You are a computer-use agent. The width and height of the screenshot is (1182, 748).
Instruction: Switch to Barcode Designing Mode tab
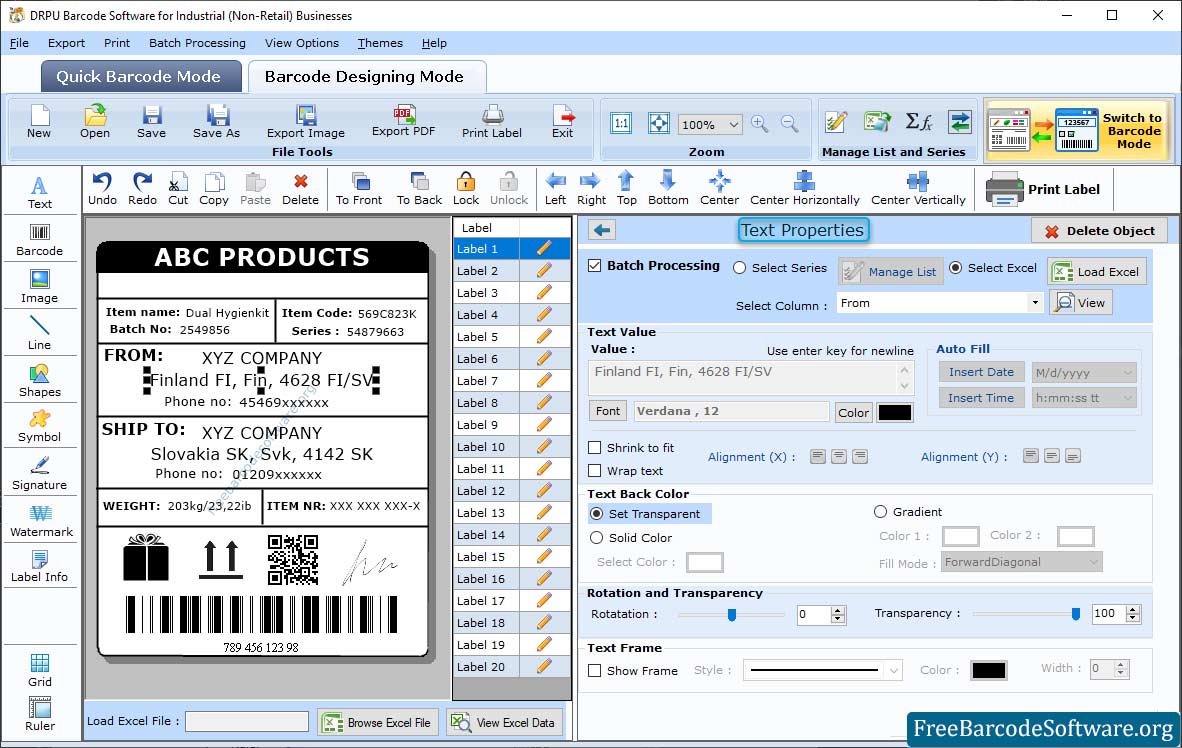click(366, 76)
